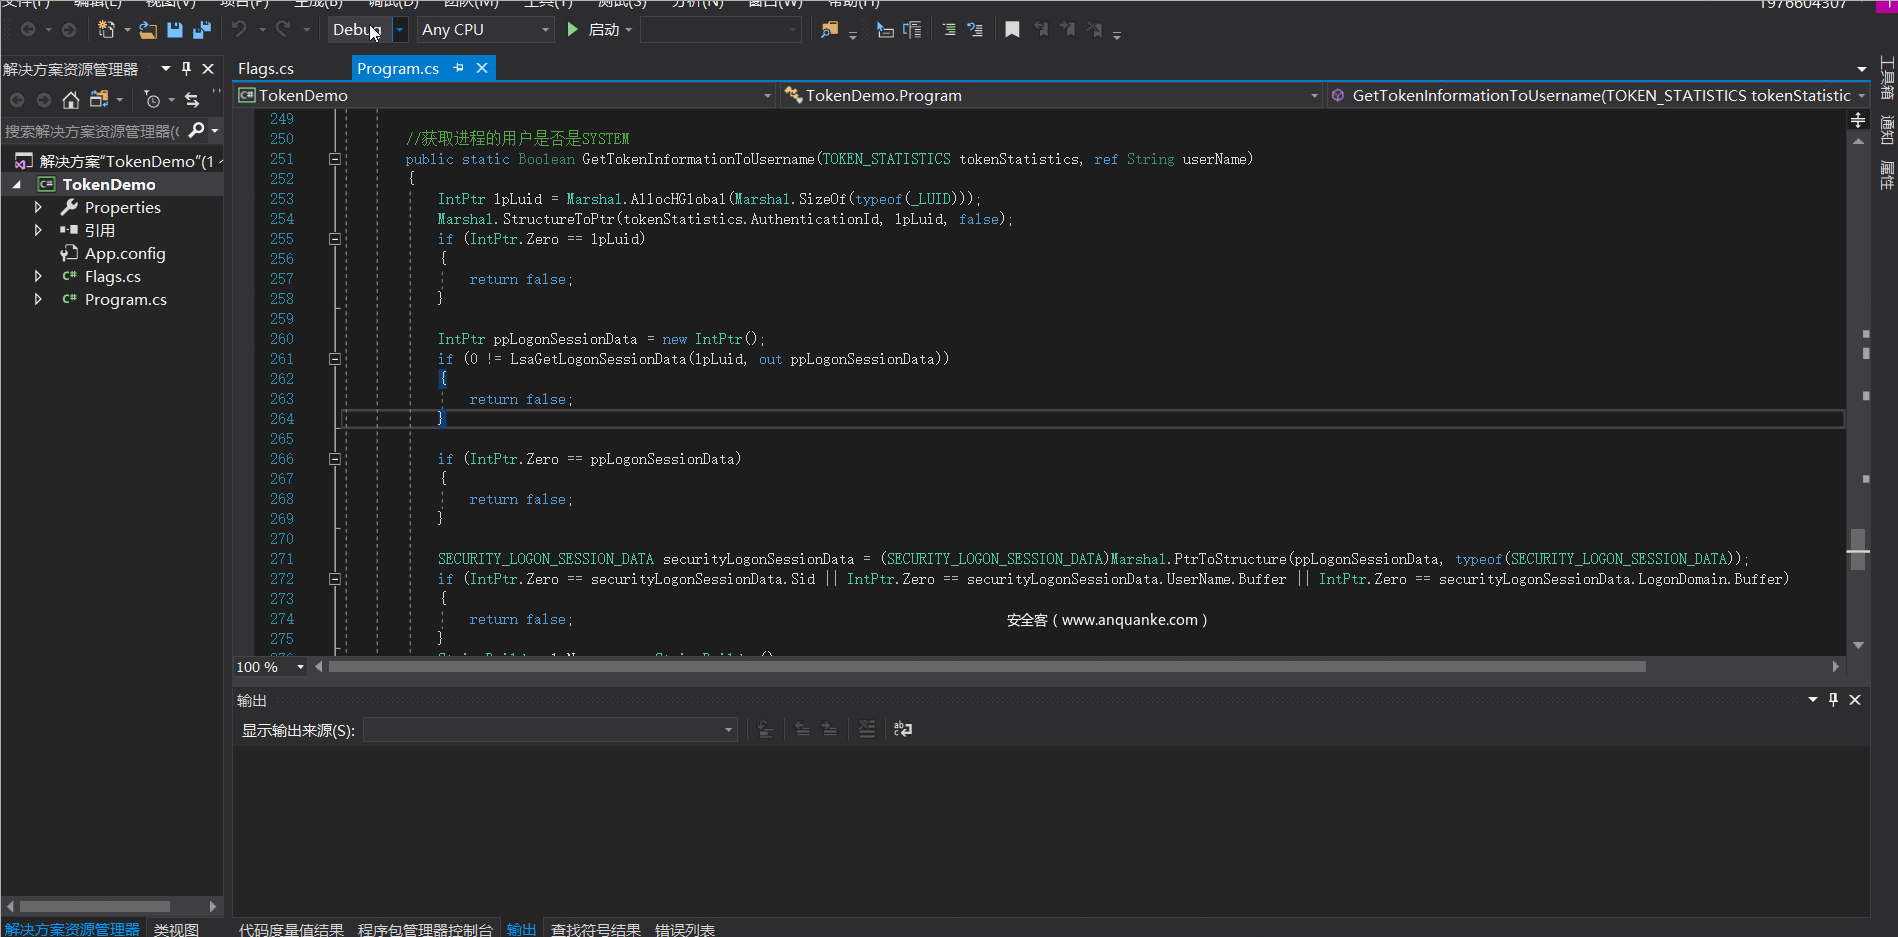This screenshot has width=1898, height=937.
Task: Click the Save All toolbar icon
Action: click(201, 30)
